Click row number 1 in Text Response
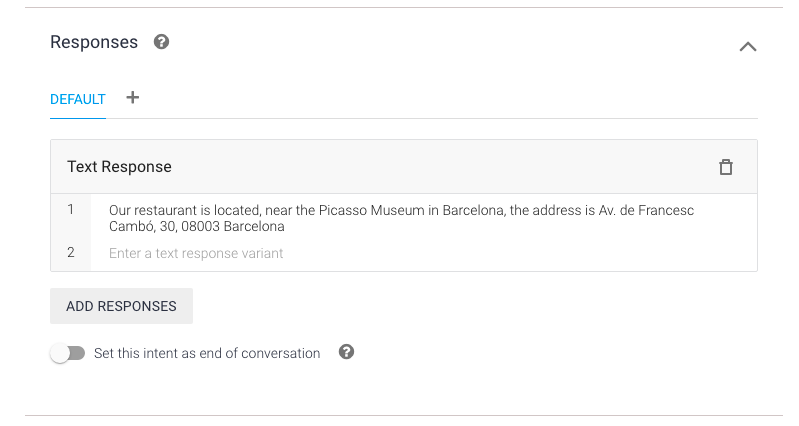Screen dimensions: 799x426 [x=70, y=209]
